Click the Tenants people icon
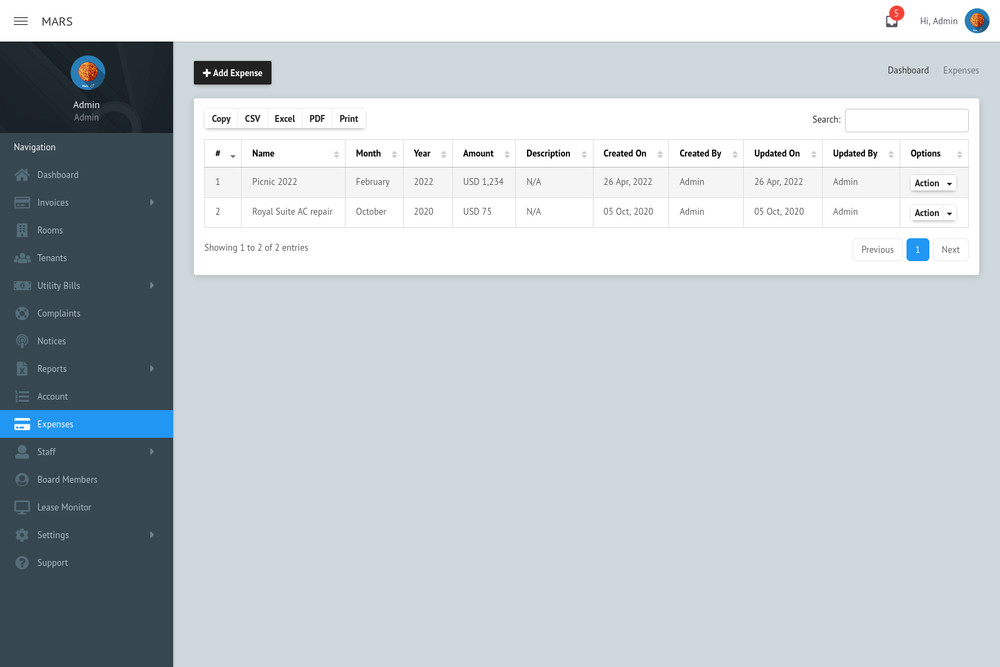Viewport: 1000px width, 667px height. [x=20, y=257]
